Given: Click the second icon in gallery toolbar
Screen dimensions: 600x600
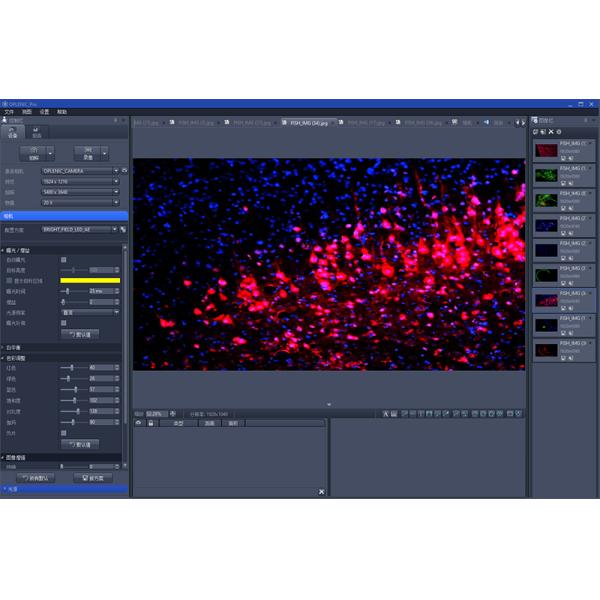Looking at the screenshot, I should point(543,132).
